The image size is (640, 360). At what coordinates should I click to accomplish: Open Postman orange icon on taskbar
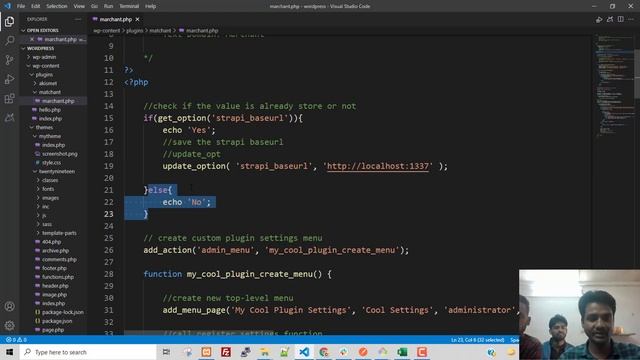(x=363, y=352)
